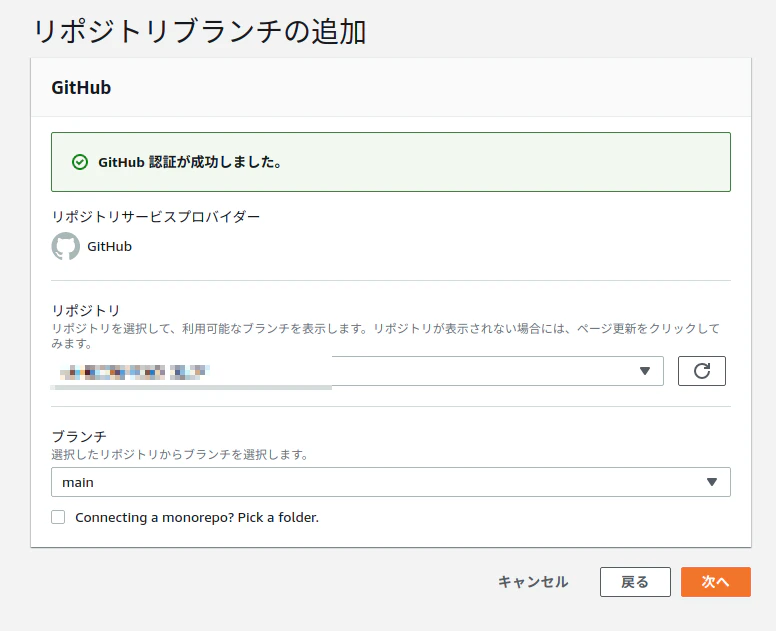The image size is (776, 631).
Task: Click the ブランチ field label
Action: tap(78, 437)
